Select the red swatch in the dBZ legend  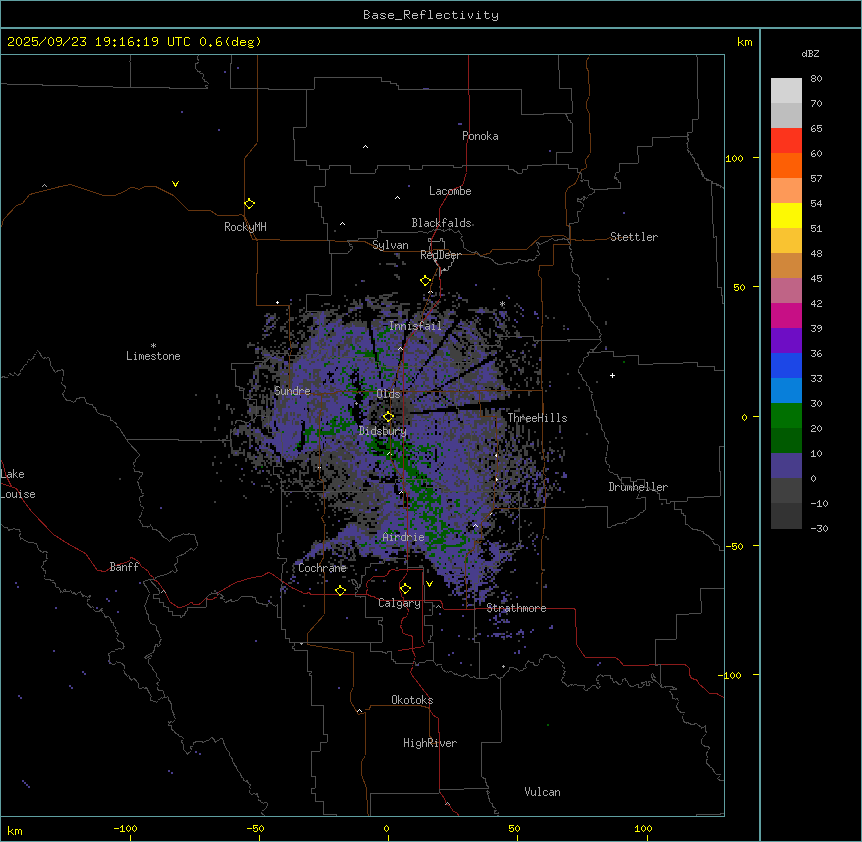[786, 140]
